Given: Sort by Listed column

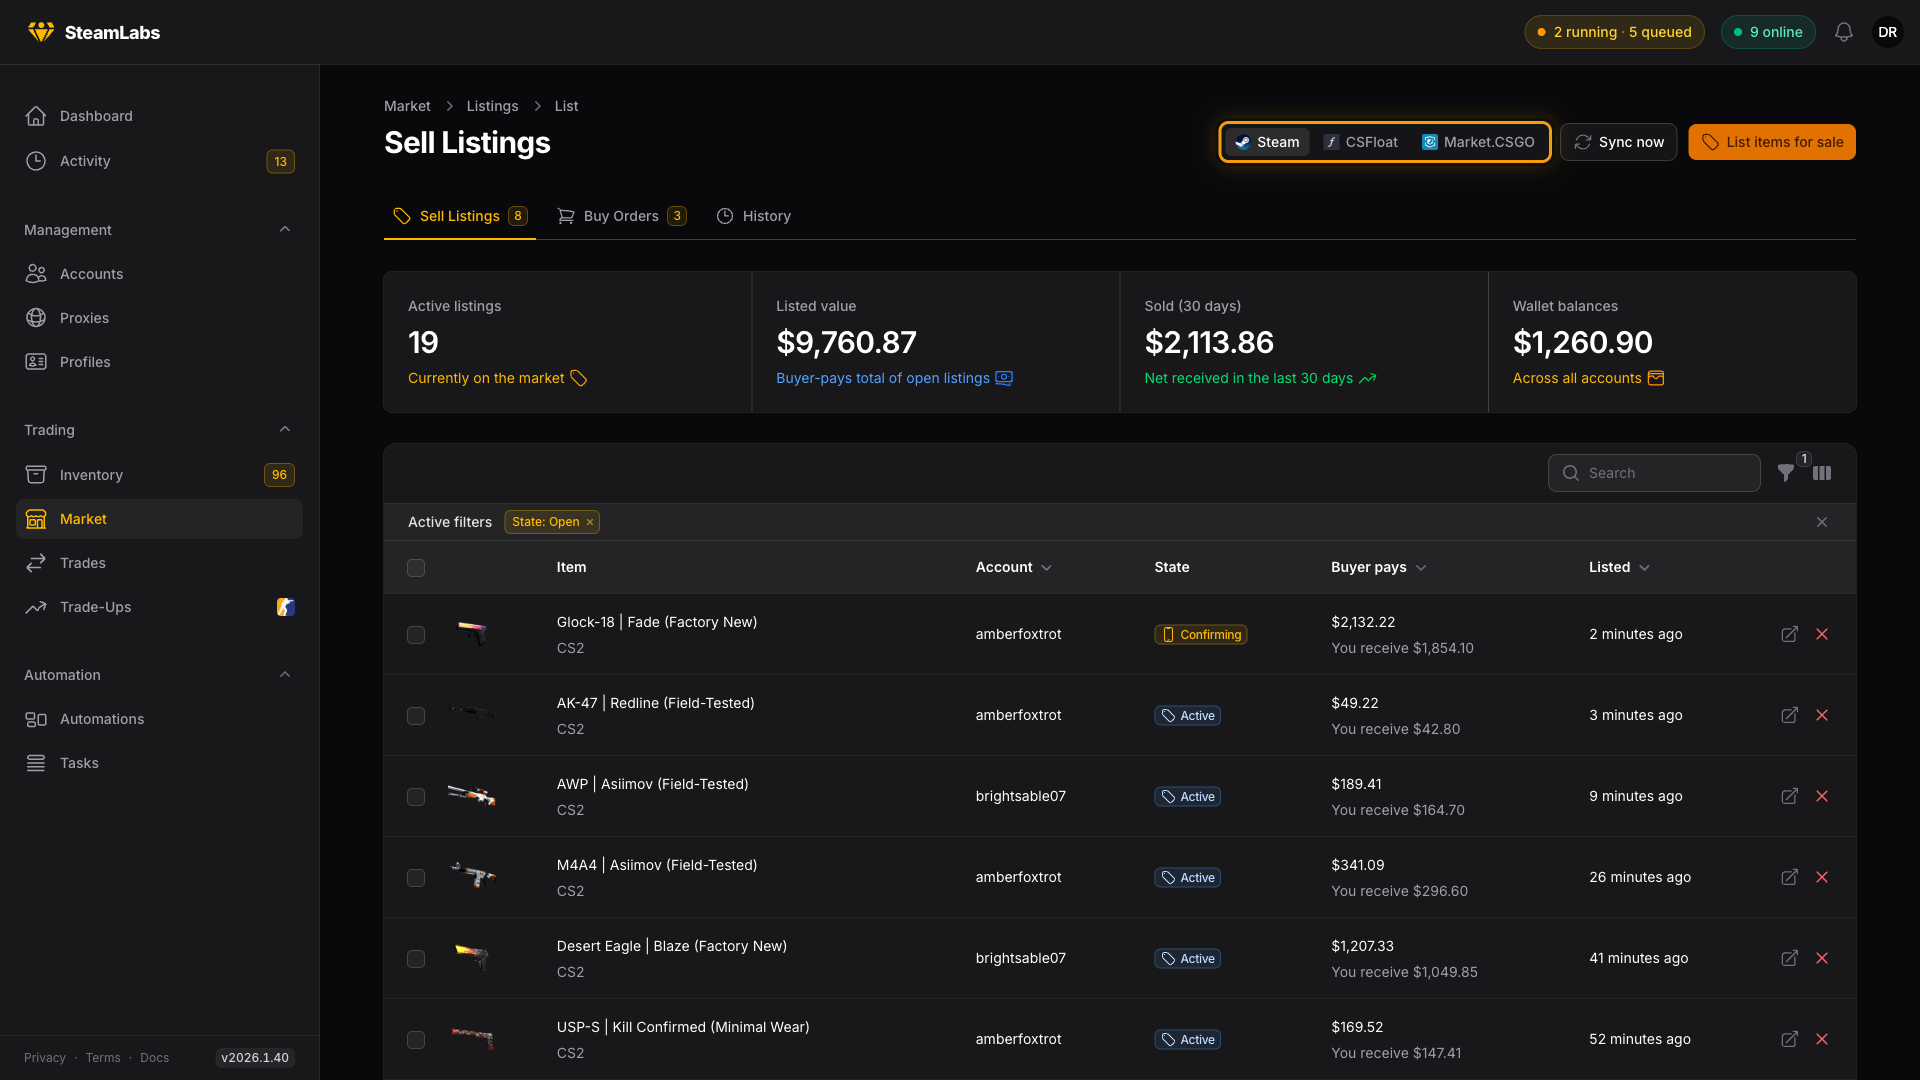Looking at the screenshot, I should coord(1619,567).
